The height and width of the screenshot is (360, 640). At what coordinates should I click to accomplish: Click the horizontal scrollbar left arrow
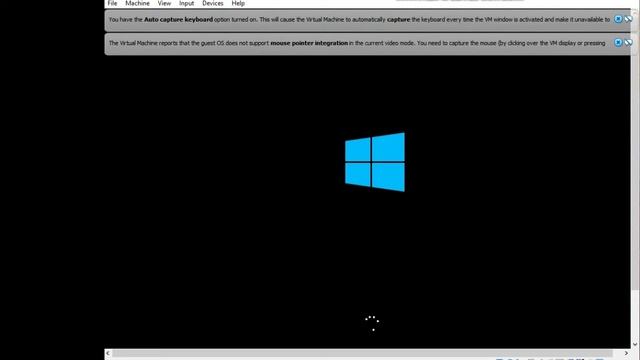click(x=108, y=353)
